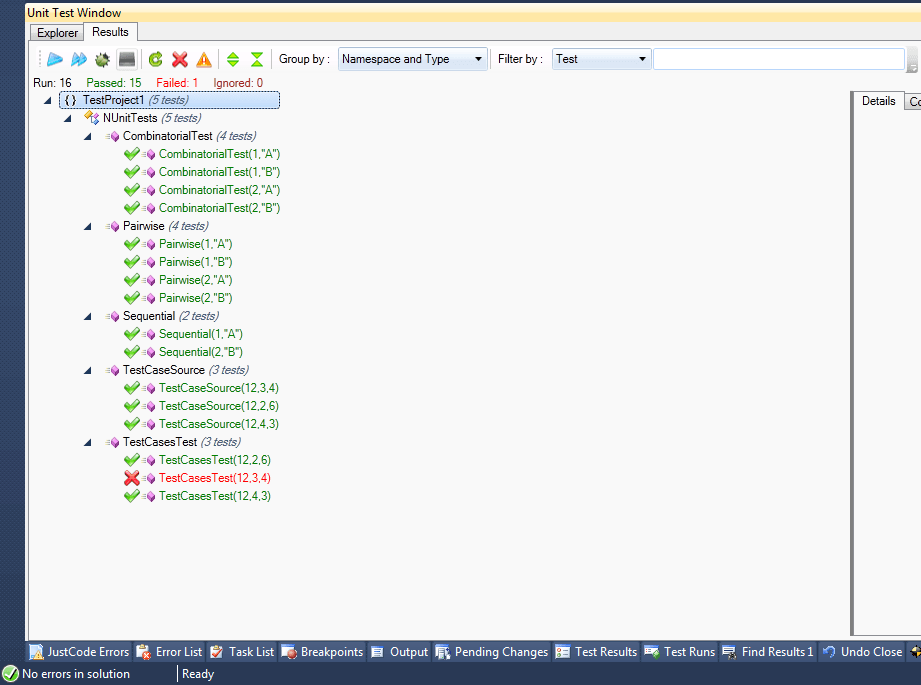Open the Pending Changes panel

492,652
